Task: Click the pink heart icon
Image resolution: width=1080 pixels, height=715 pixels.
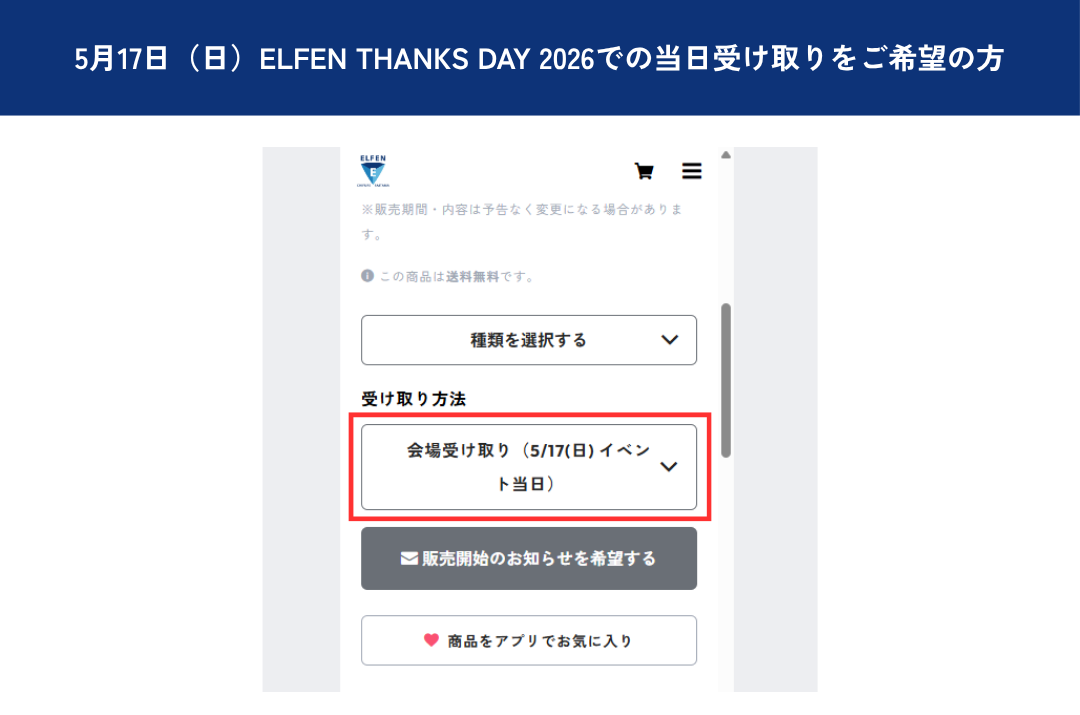Action: coord(431,640)
